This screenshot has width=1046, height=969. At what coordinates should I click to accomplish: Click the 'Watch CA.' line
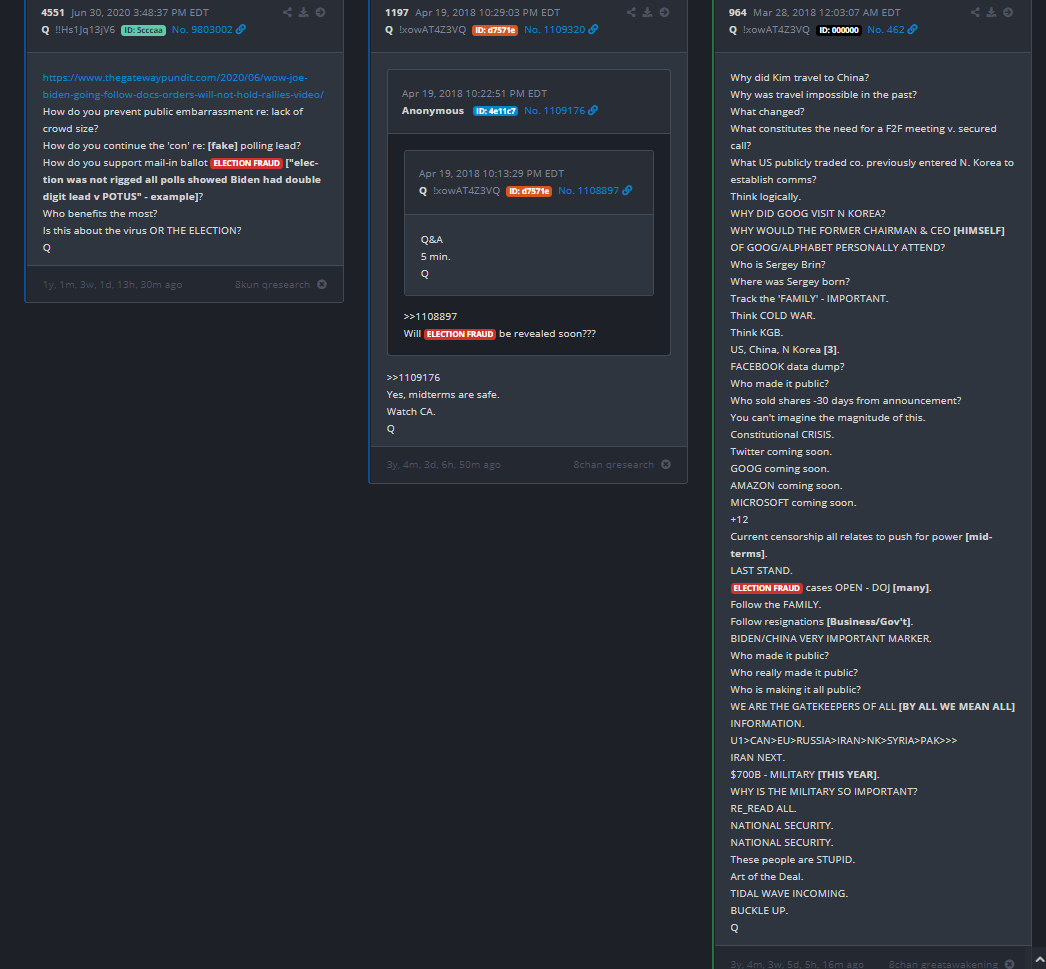pos(411,411)
